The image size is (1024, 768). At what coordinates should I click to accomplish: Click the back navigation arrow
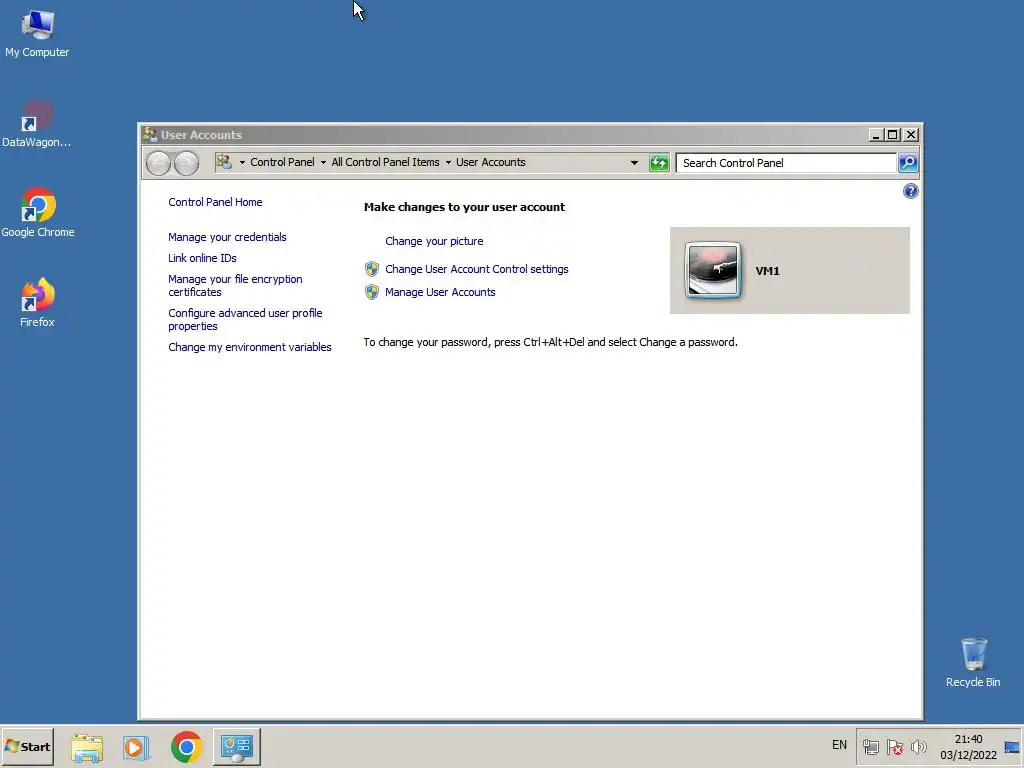158,163
